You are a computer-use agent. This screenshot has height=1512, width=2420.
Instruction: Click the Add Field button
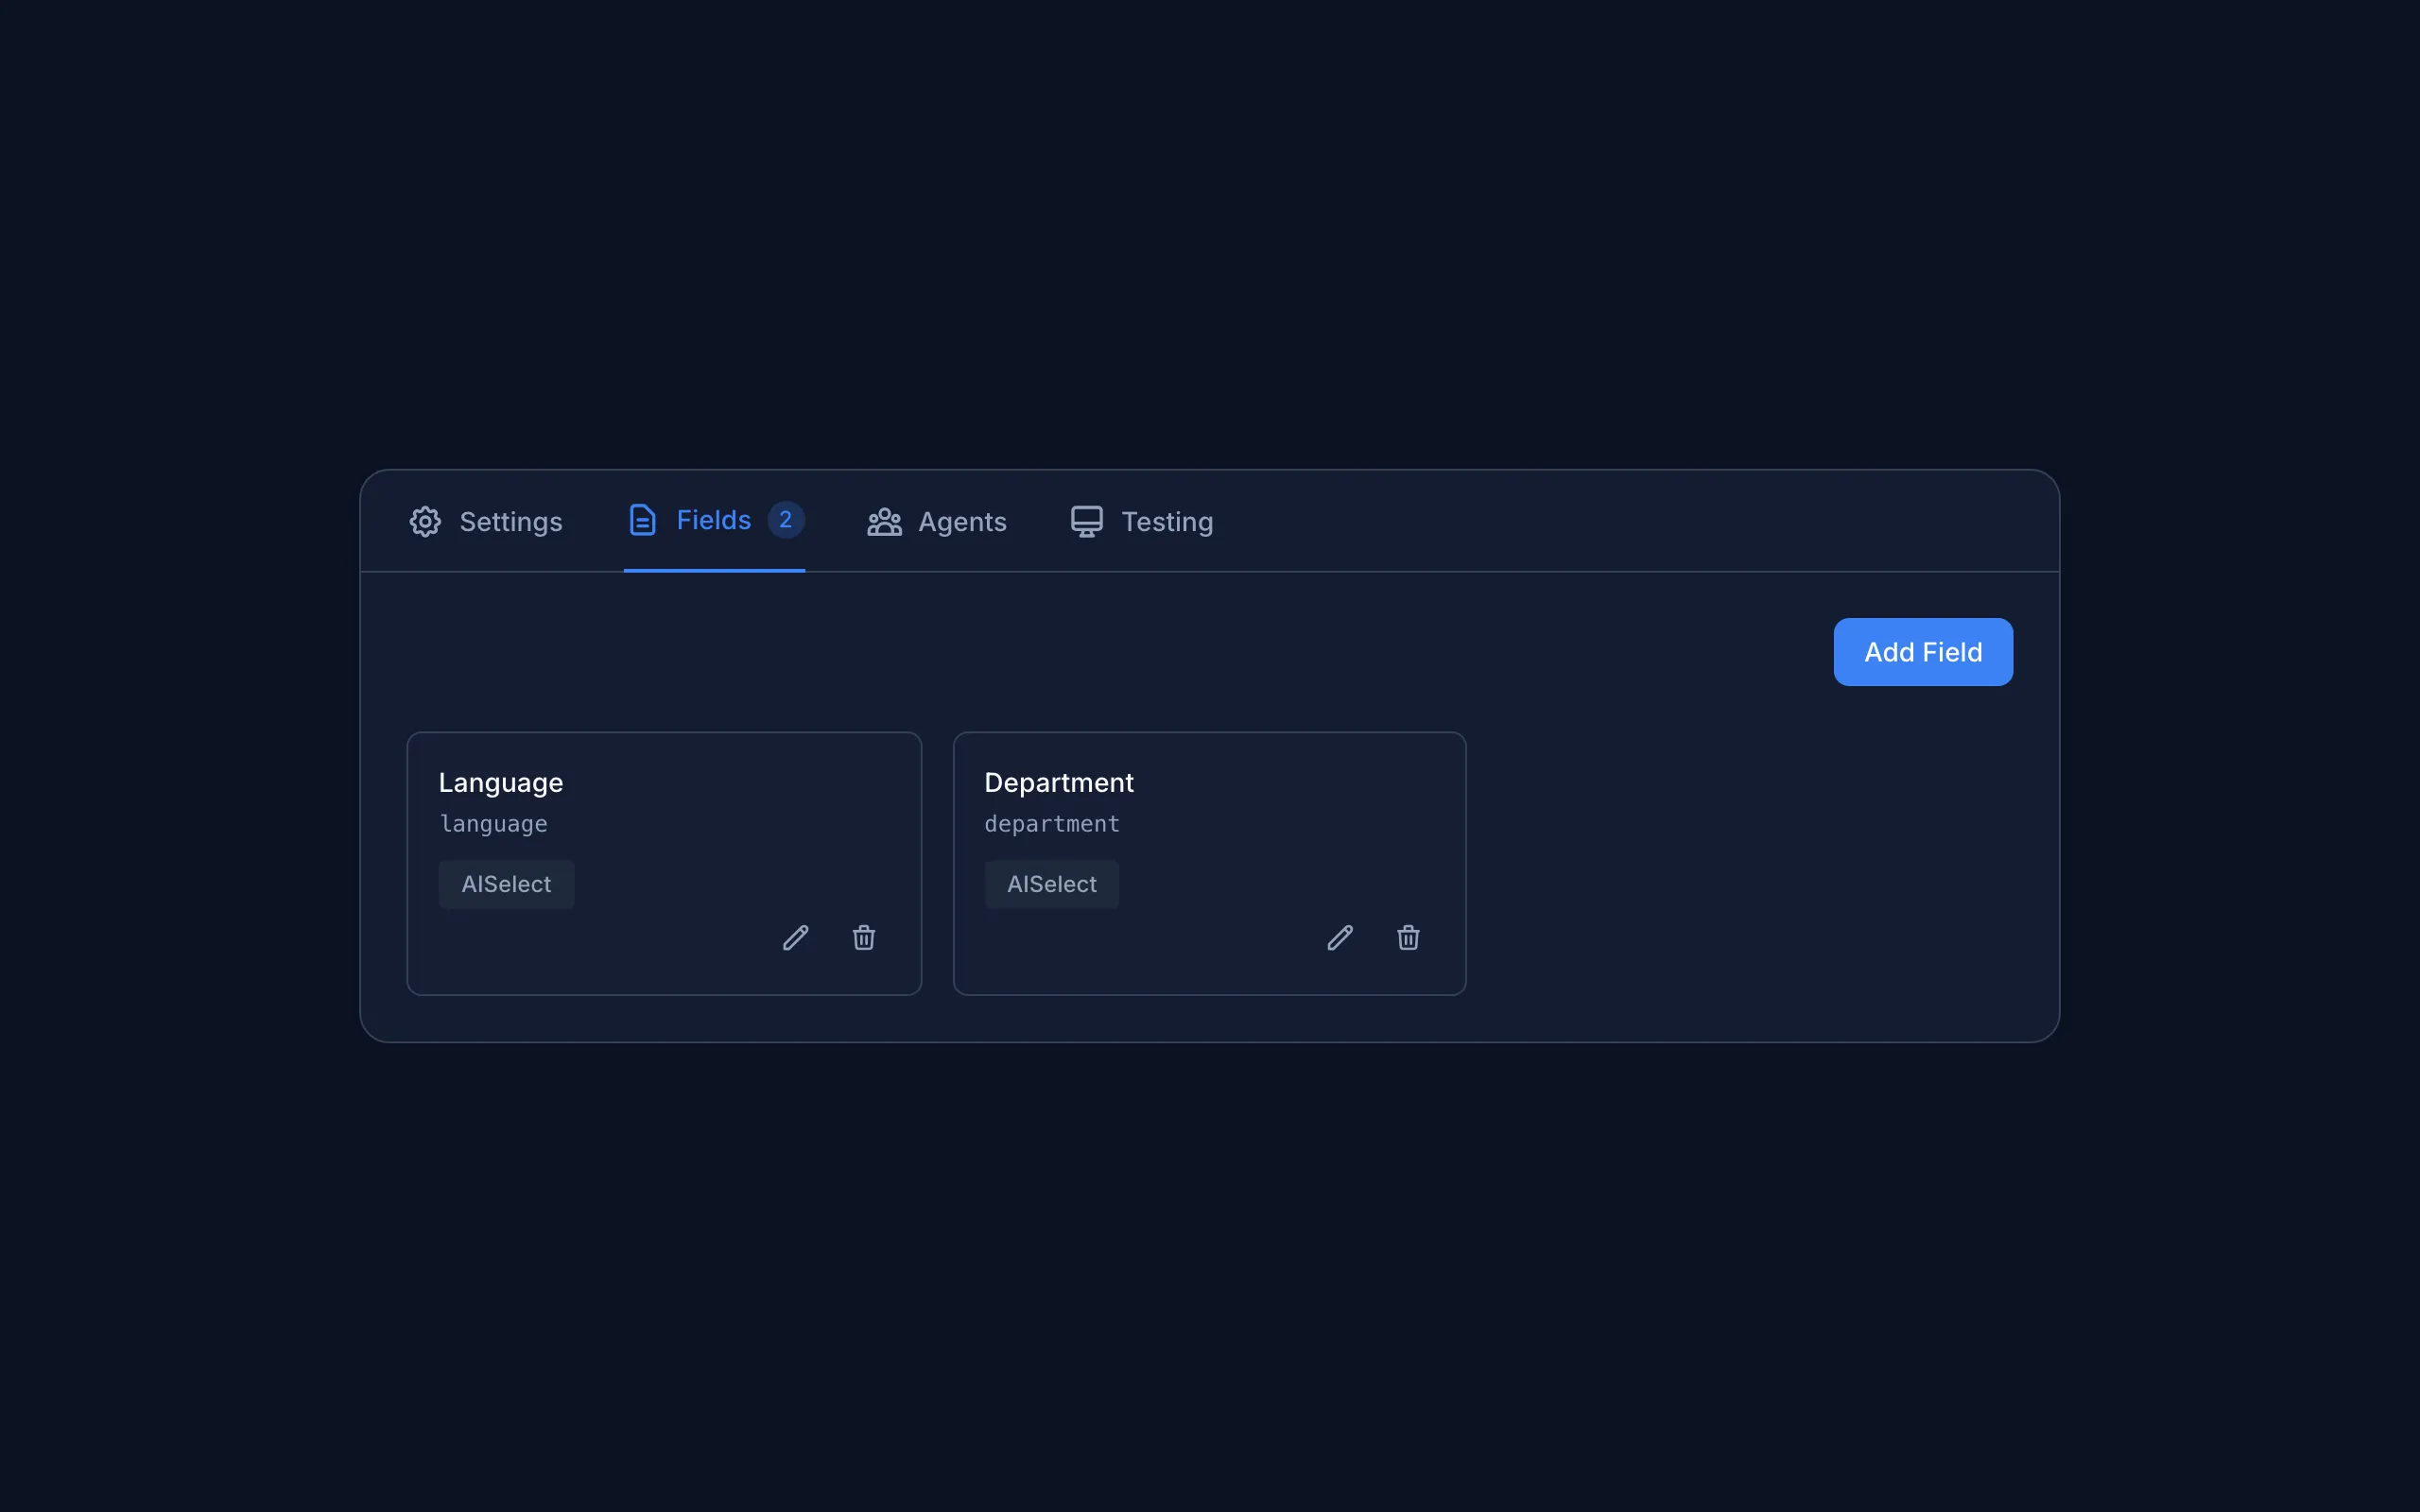[1922, 651]
